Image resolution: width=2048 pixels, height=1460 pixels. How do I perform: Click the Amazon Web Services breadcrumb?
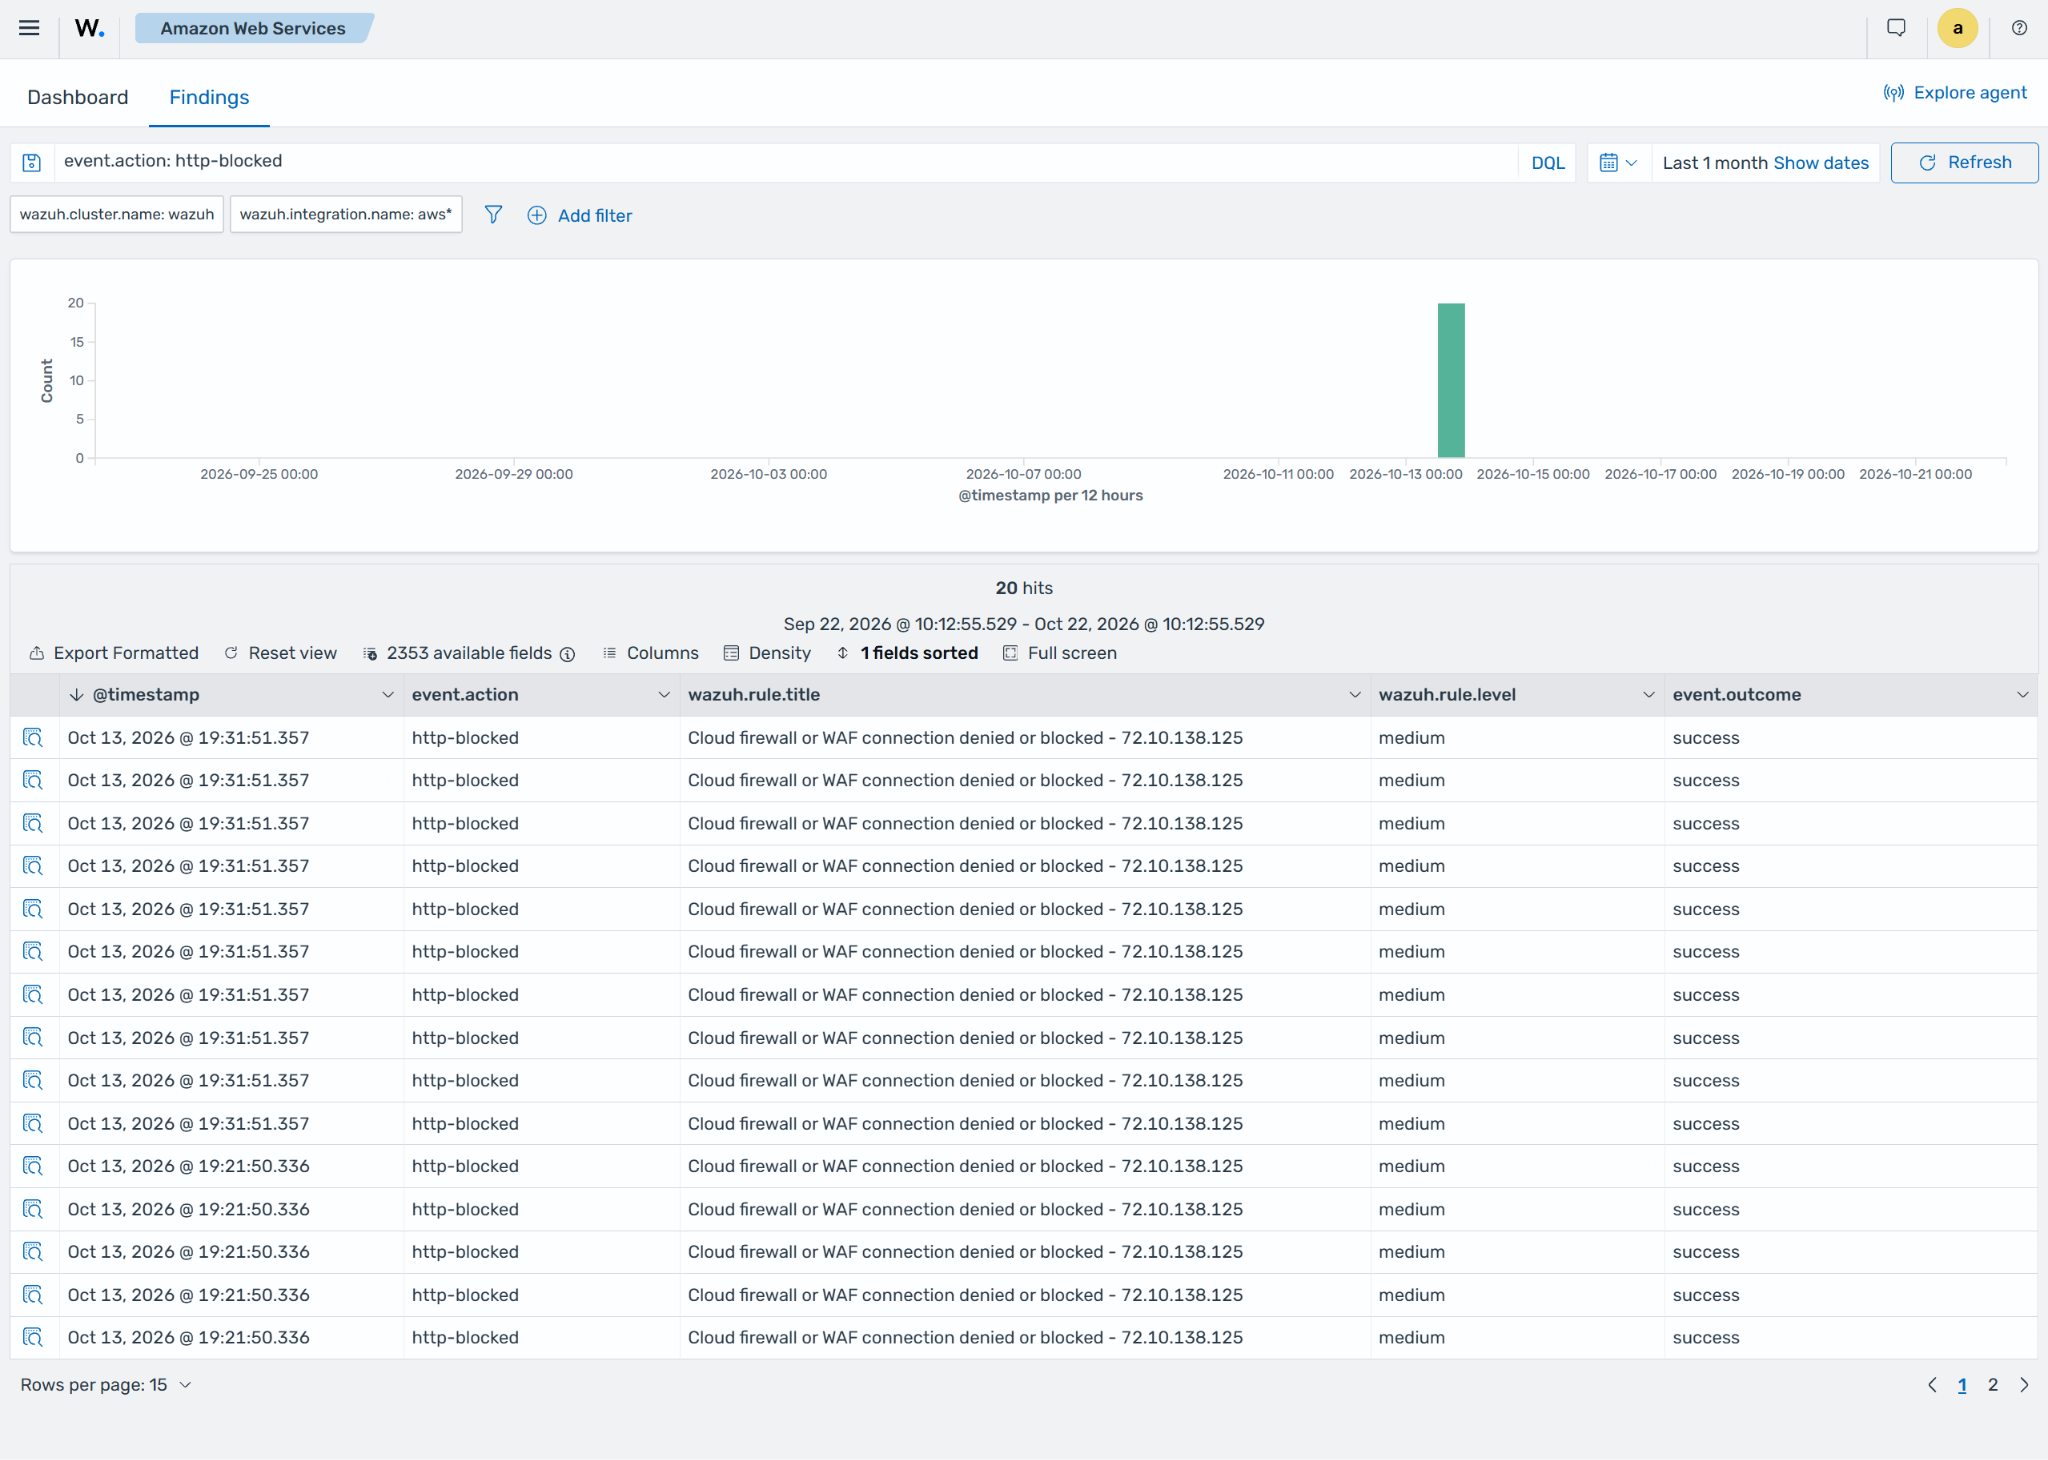point(253,29)
